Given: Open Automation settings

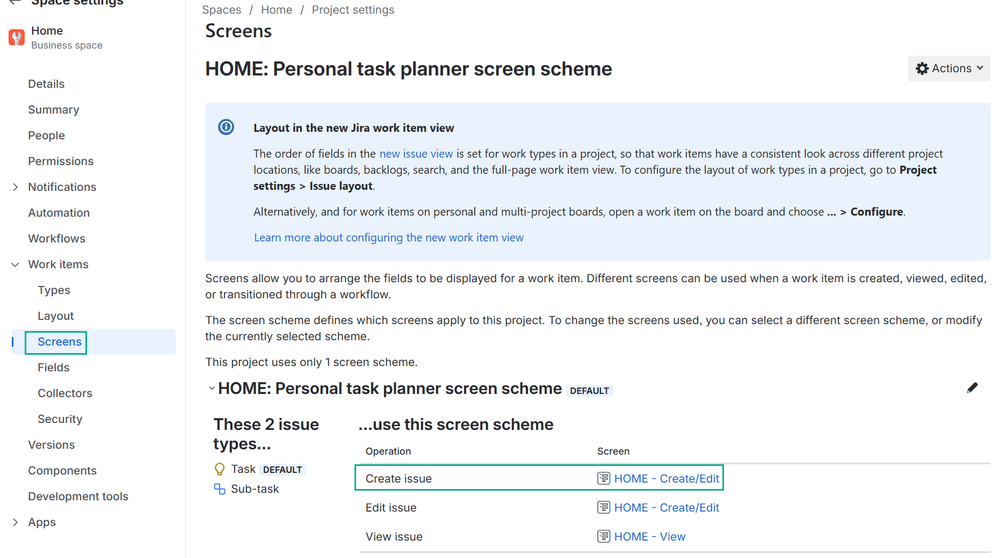Looking at the screenshot, I should 59,213.
